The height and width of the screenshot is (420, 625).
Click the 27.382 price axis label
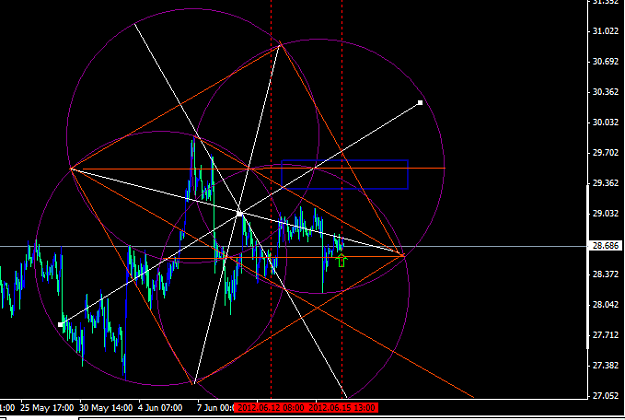[x=605, y=365]
